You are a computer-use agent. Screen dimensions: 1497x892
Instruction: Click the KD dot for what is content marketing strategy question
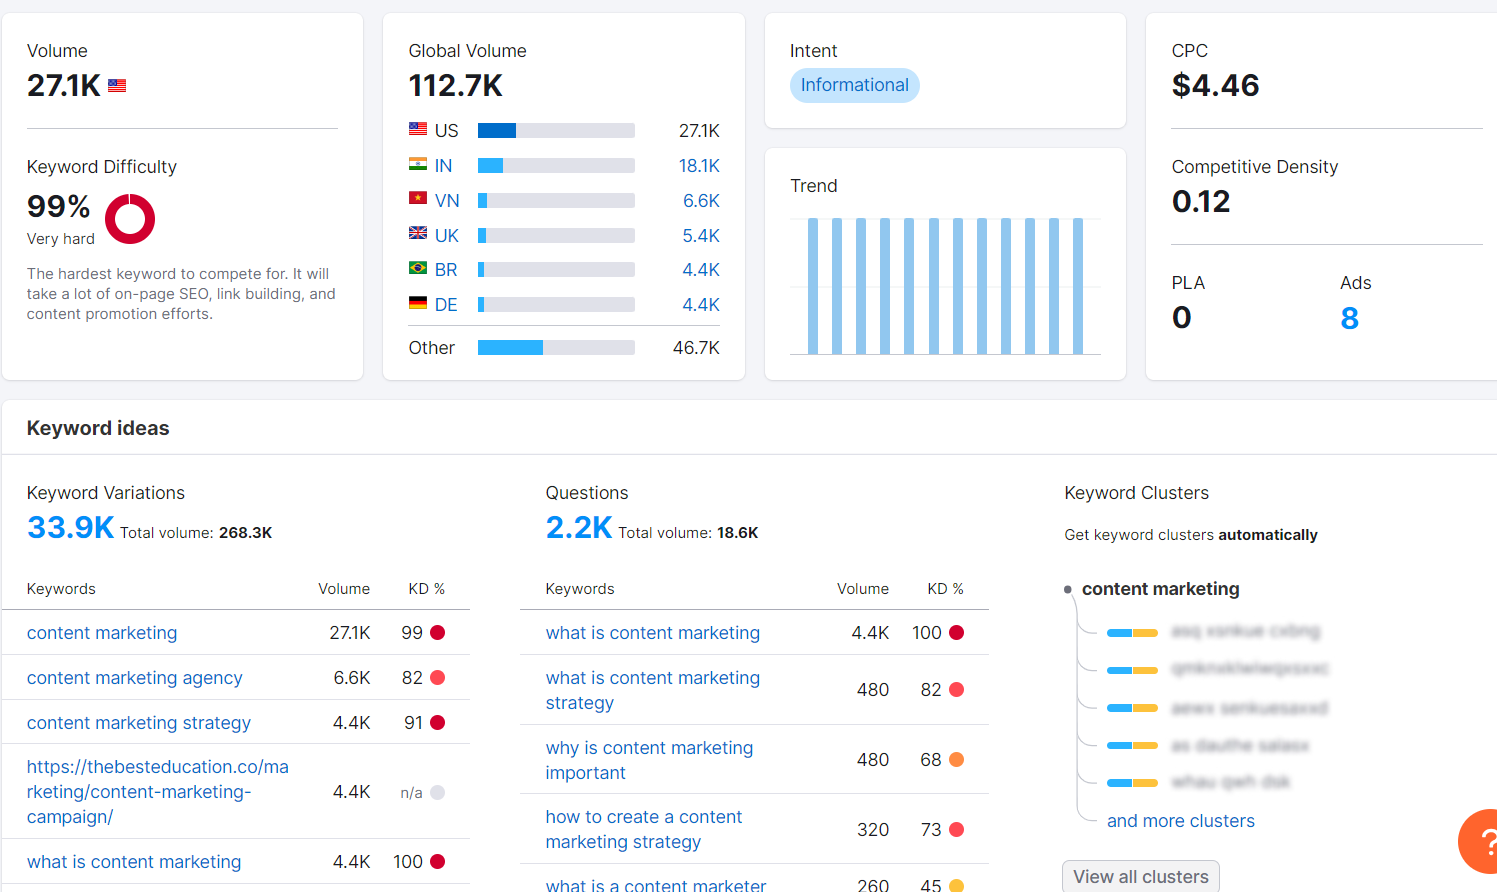[956, 690]
